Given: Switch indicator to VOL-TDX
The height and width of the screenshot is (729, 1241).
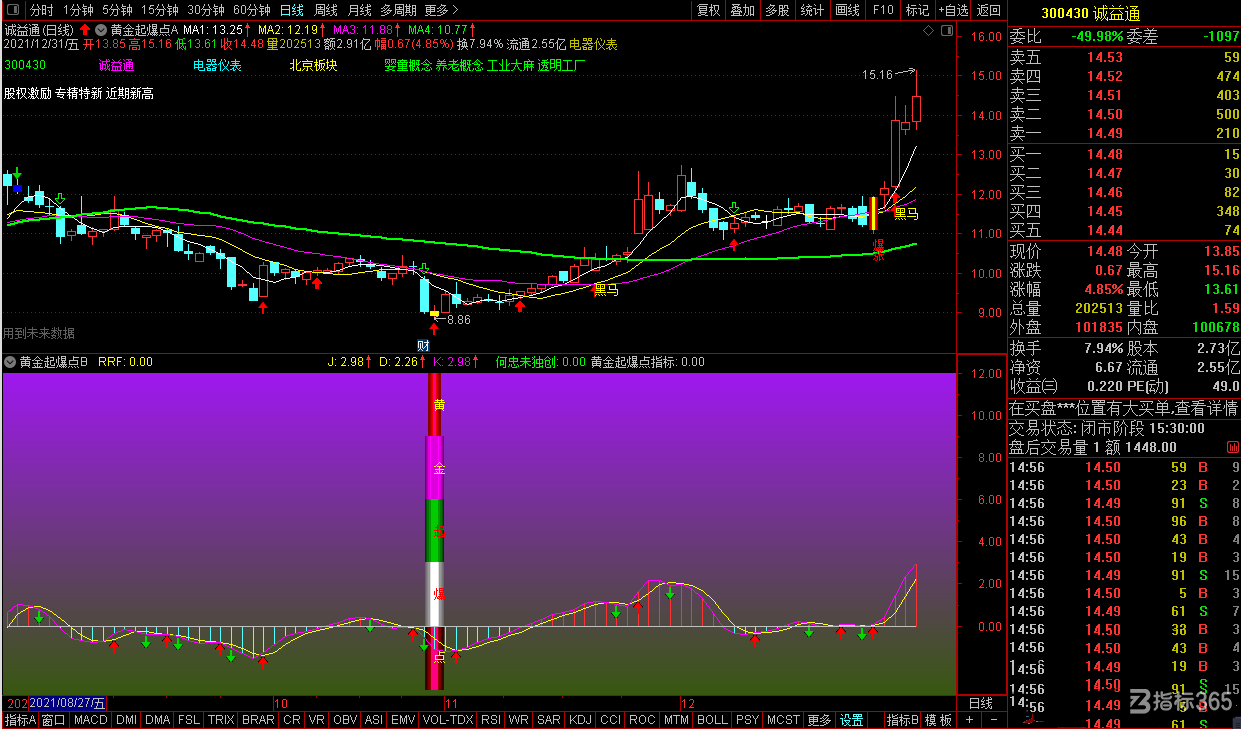Looking at the screenshot, I should pos(448,720).
